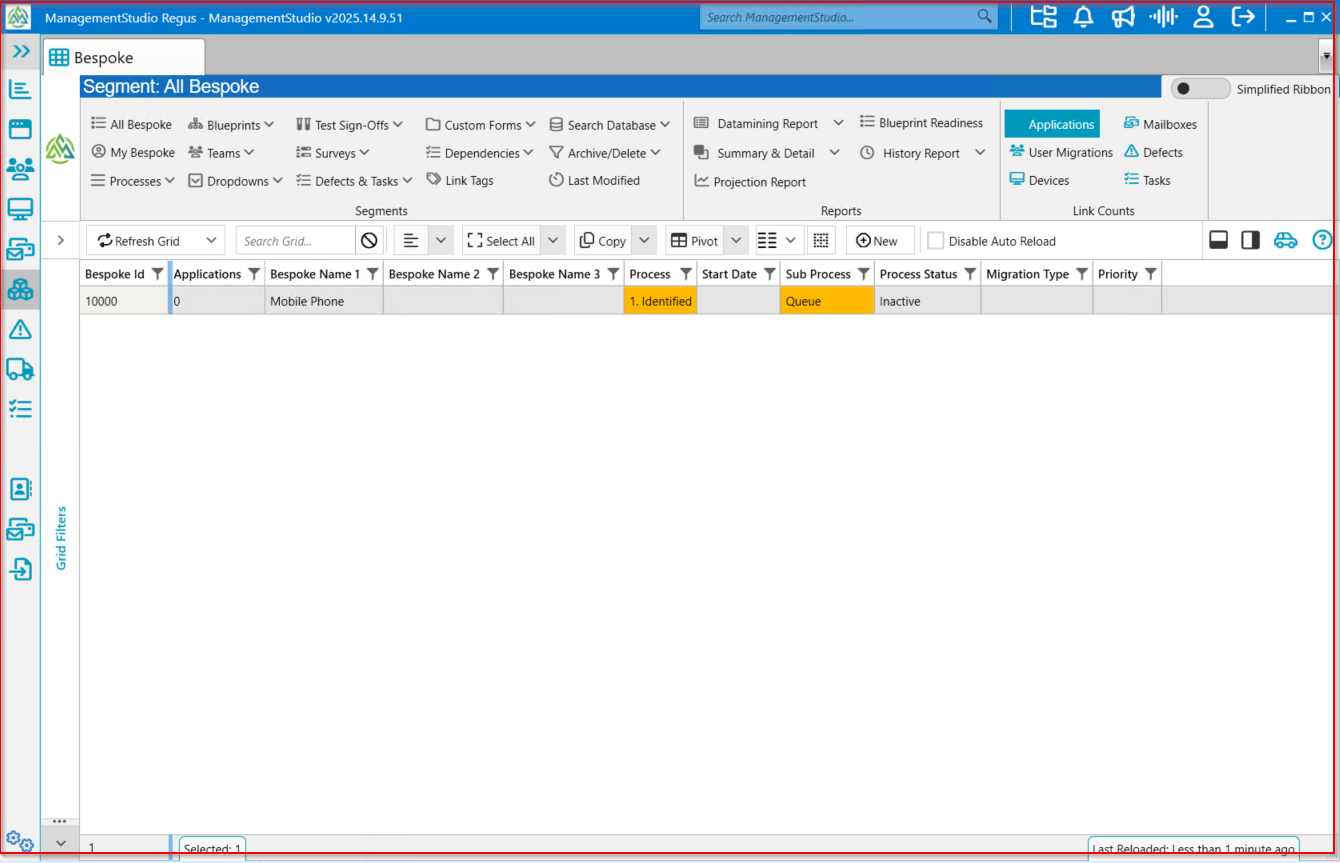Toggle the Simplified Ribbon switch
This screenshot has height=863, width=1340.
point(1200,89)
